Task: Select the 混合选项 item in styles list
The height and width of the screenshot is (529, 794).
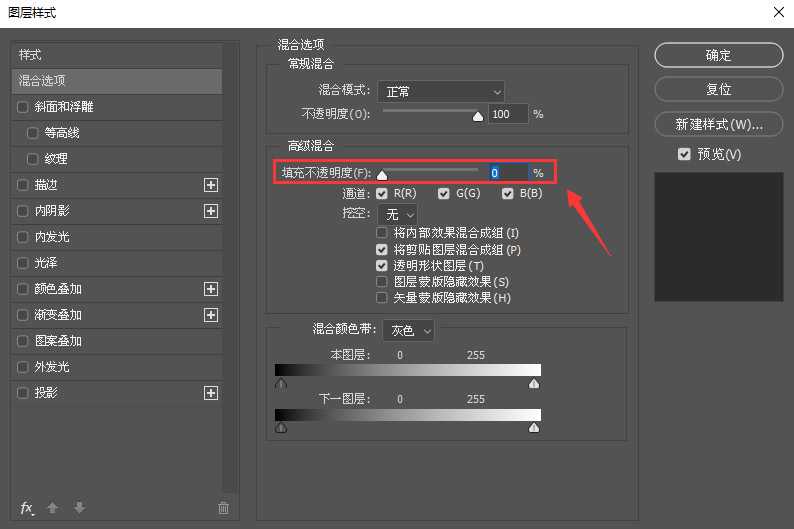Action: [116, 81]
